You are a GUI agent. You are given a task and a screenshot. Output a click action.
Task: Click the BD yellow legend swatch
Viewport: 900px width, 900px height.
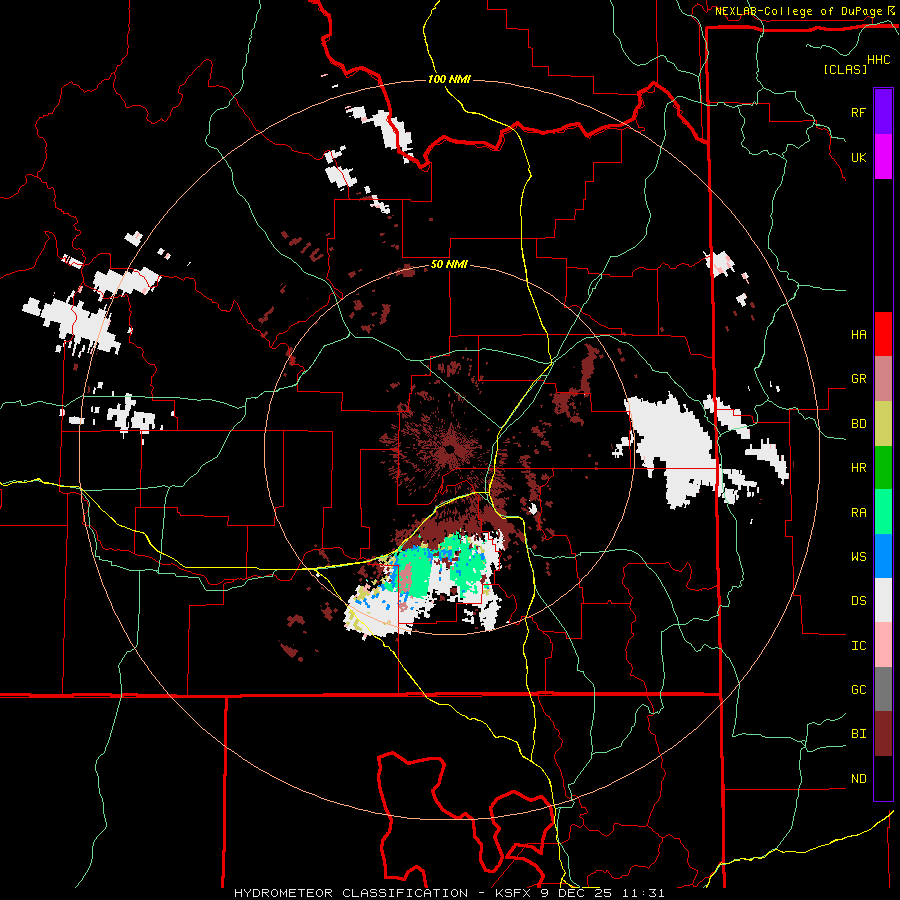(883, 424)
